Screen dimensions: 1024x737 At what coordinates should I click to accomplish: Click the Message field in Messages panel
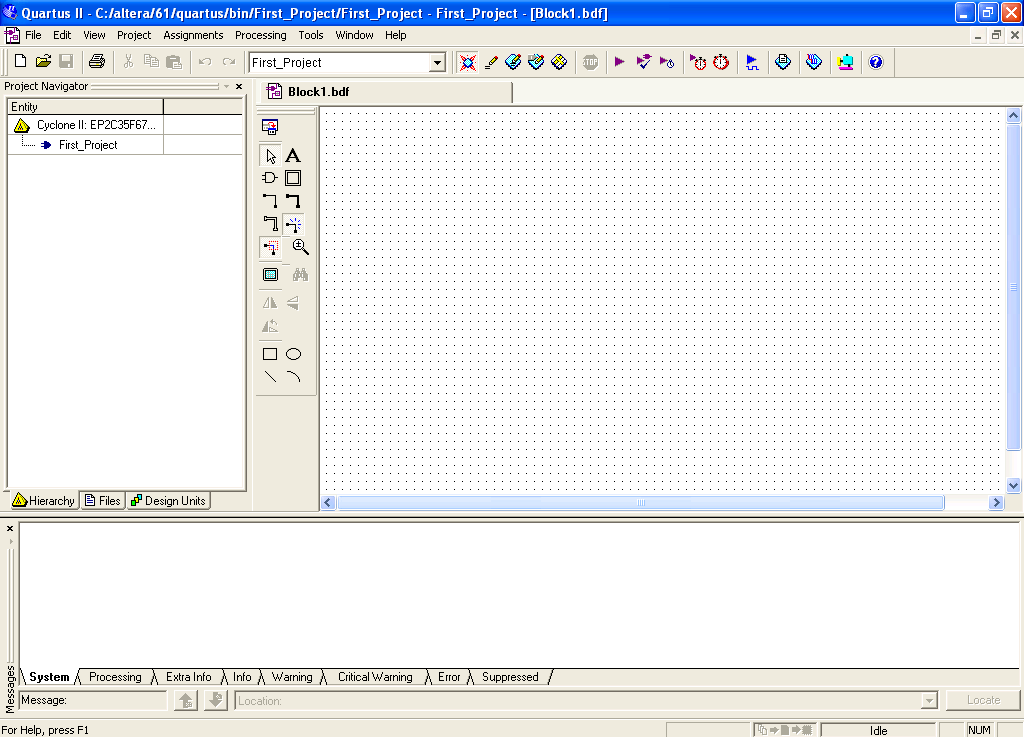[93, 700]
